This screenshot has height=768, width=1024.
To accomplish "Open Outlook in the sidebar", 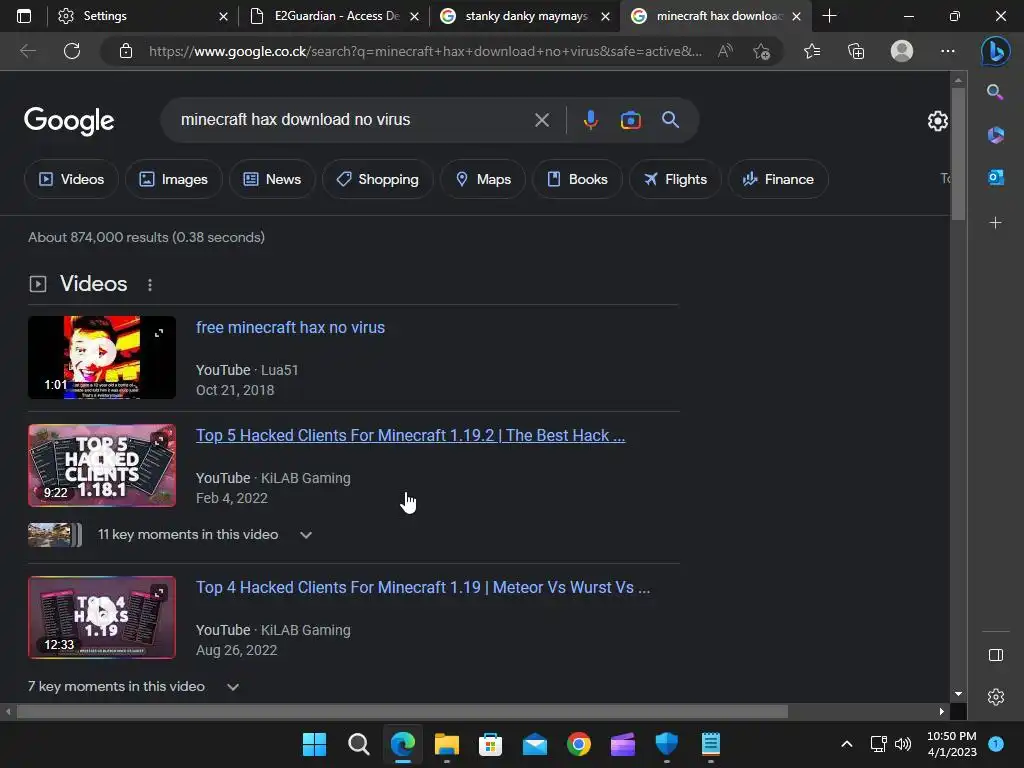I will (x=995, y=177).
